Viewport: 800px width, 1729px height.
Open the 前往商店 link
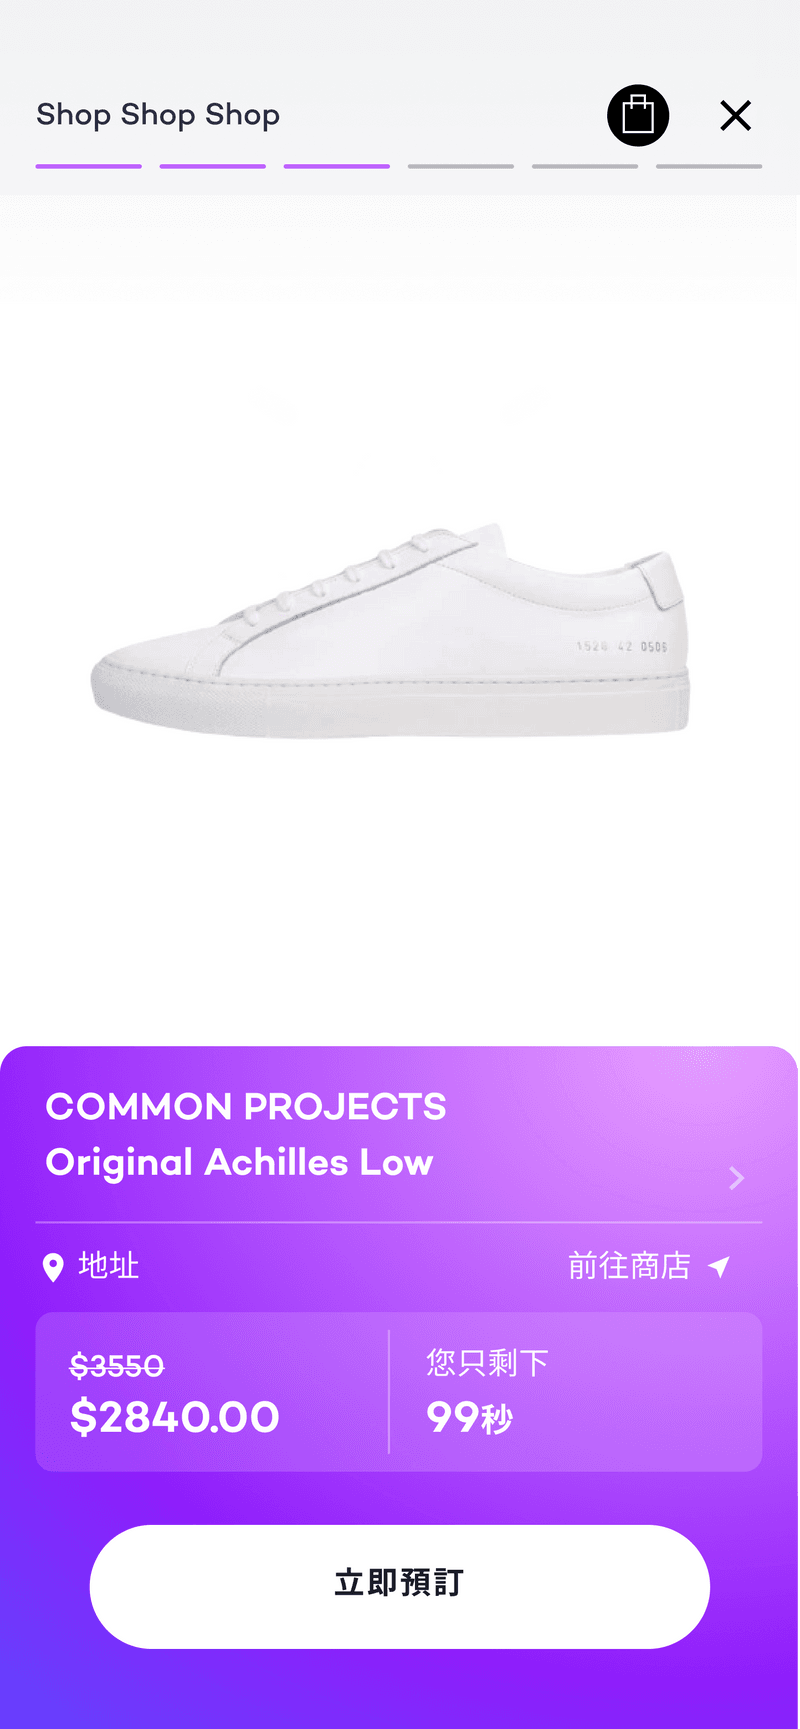[x=629, y=1266]
